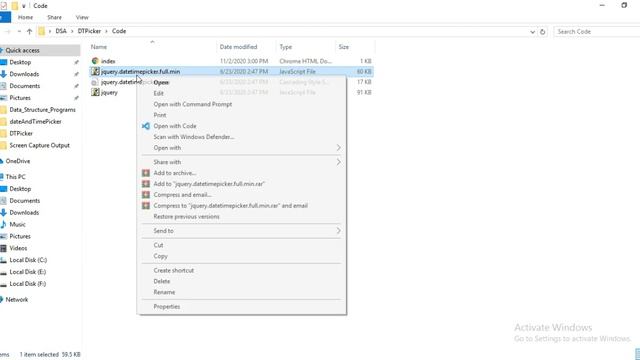640x360 pixels.
Task: Choose Compress to rar and email
Action: [x=241, y=206]
